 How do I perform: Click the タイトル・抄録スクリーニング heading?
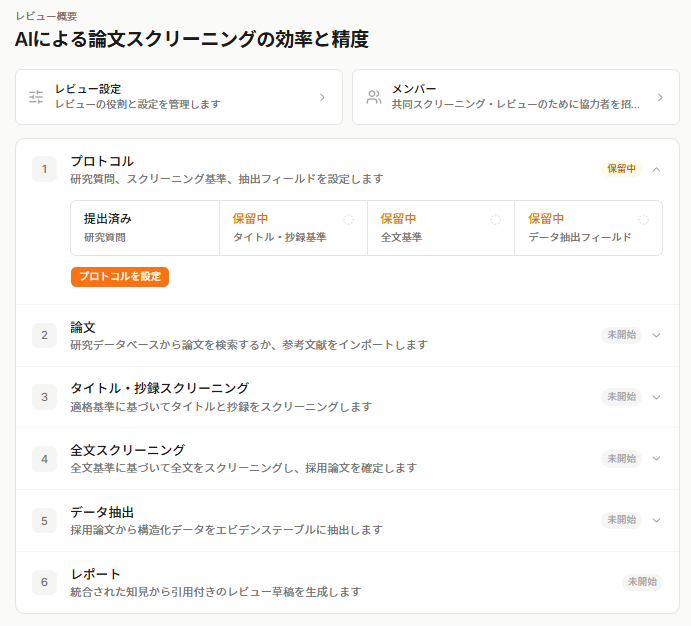160,388
